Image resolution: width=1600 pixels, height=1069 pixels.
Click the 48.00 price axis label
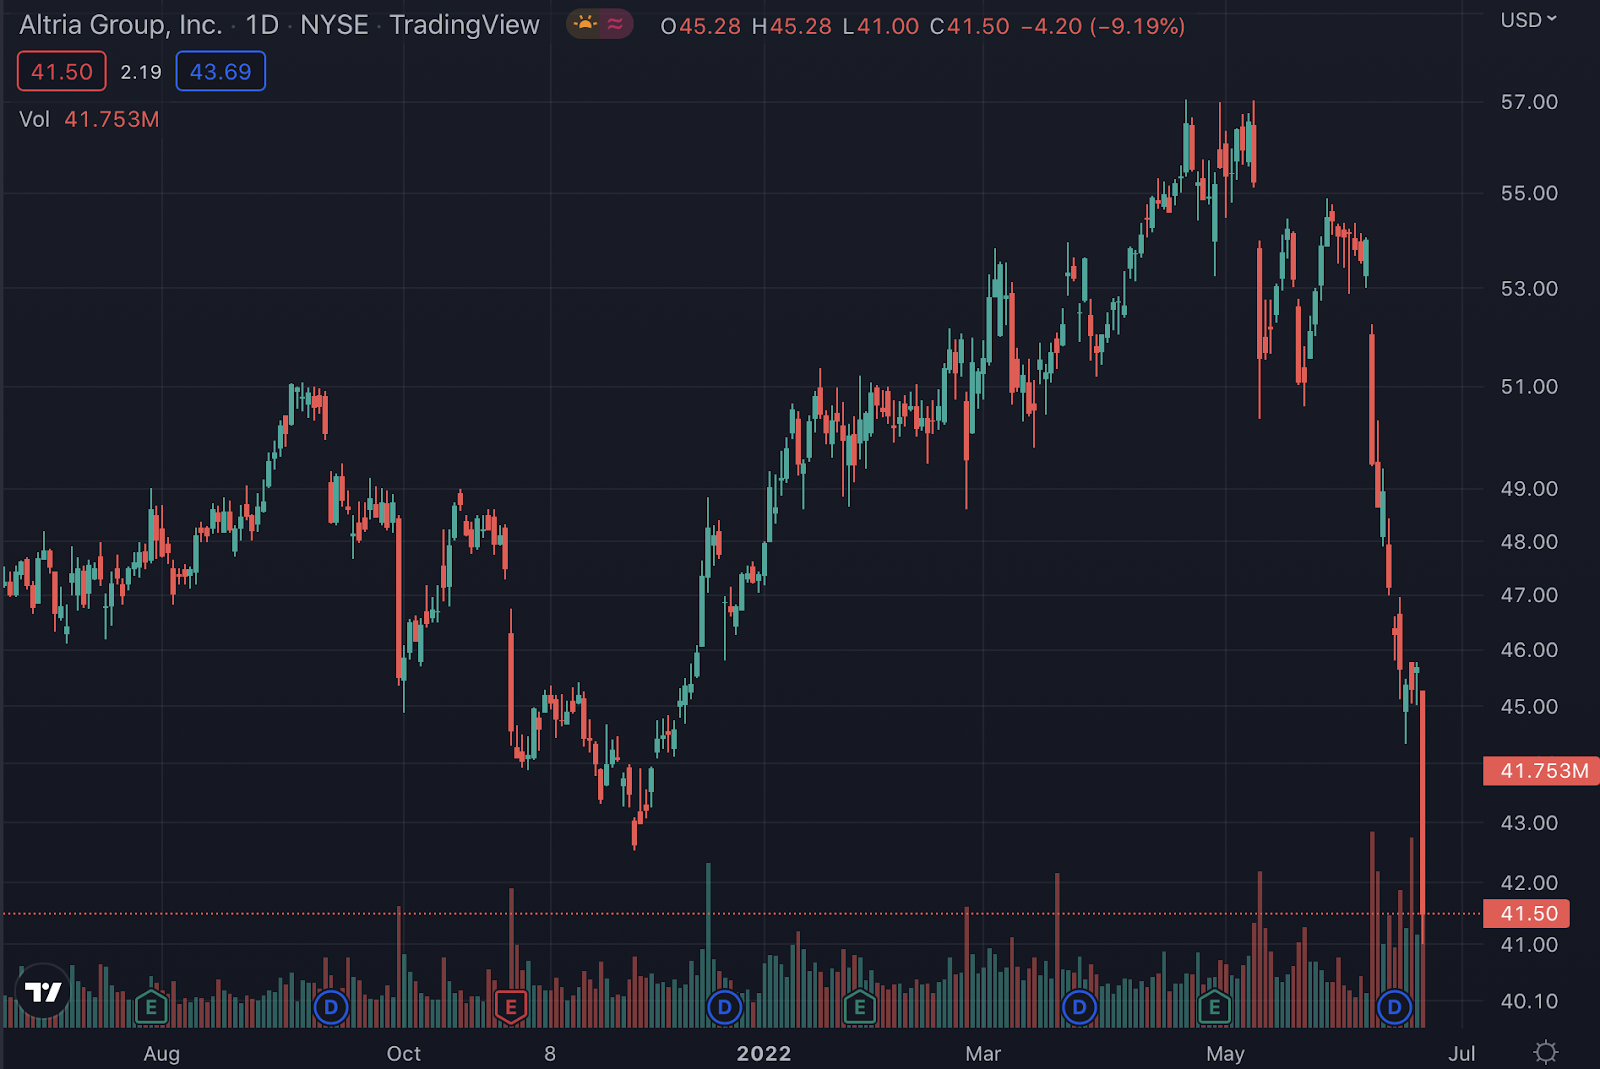tap(1529, 542)
